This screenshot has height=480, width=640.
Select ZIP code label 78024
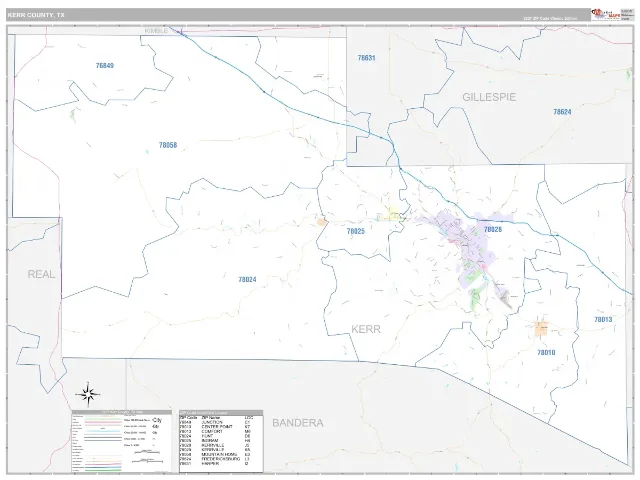247,280
